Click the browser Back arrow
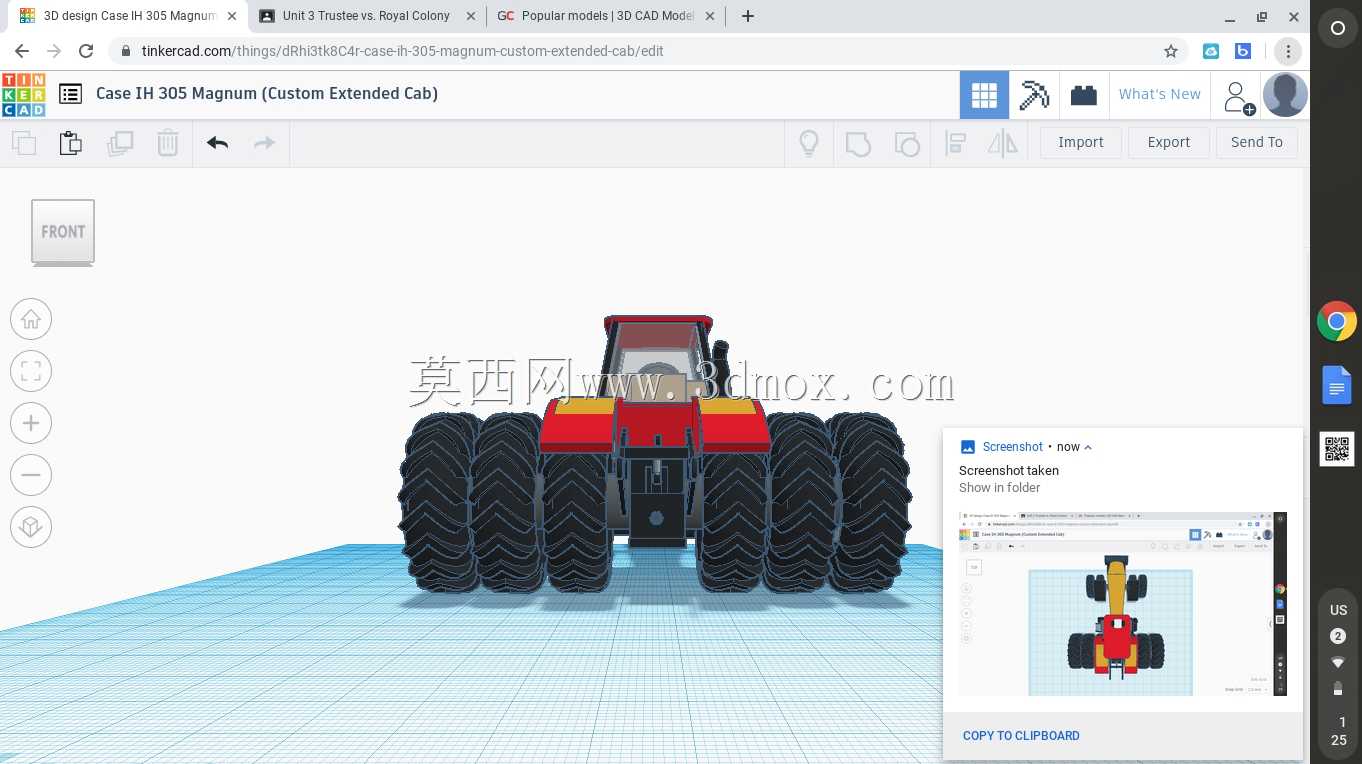Image resolution: width=1362 pixels, height=764 pixels. 22,51
